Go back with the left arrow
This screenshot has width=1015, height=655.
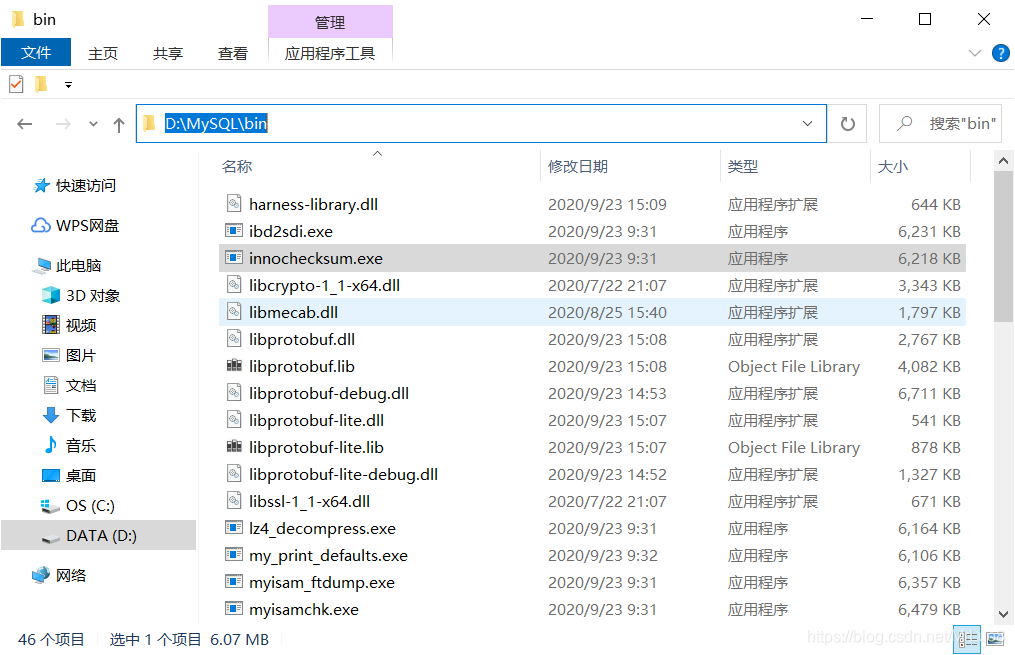click(25, 124)
